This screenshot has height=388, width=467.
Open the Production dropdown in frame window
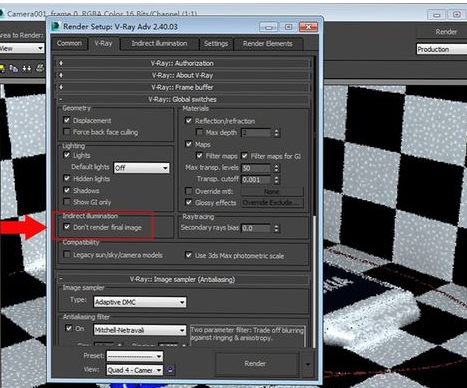pyautogui.click(x=442, y=49)
